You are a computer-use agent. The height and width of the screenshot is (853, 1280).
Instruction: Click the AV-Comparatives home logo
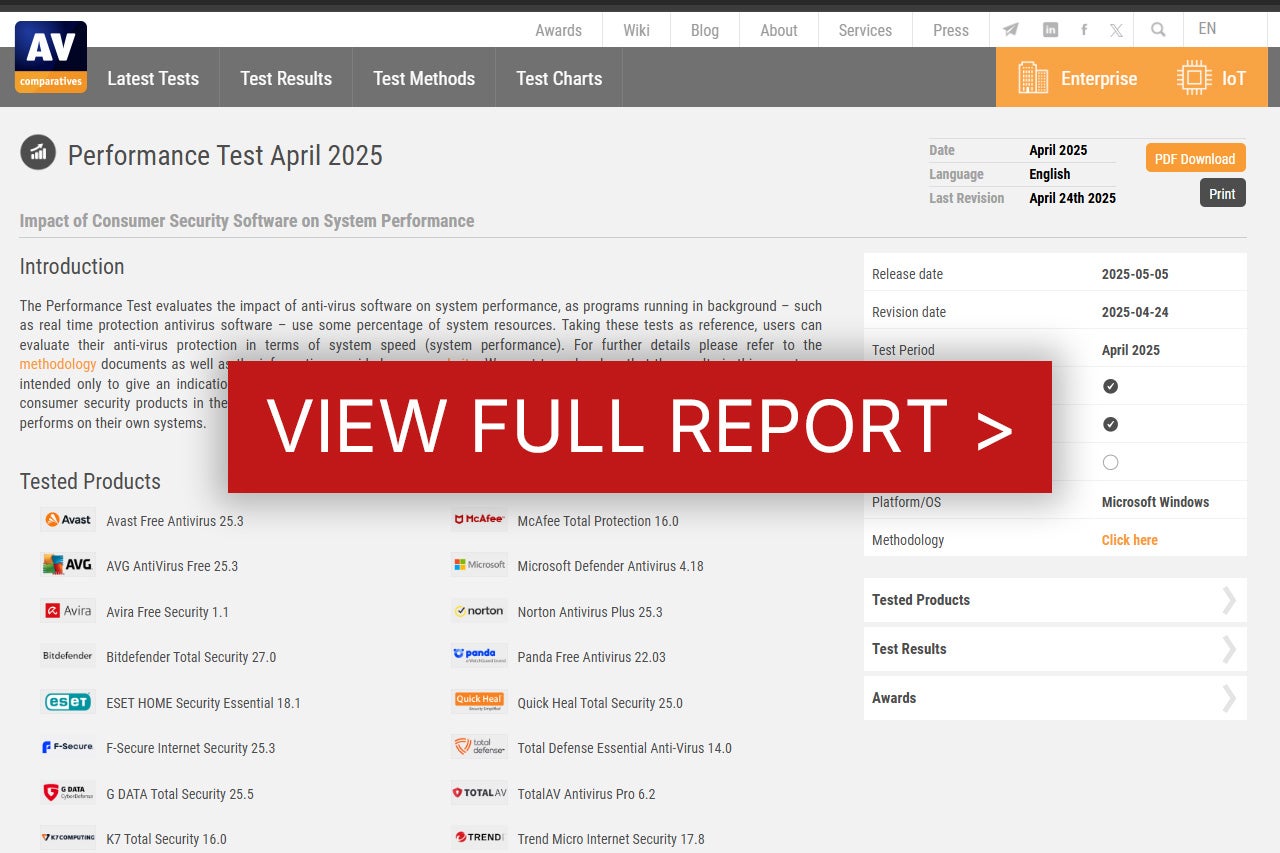click(51, 57)
